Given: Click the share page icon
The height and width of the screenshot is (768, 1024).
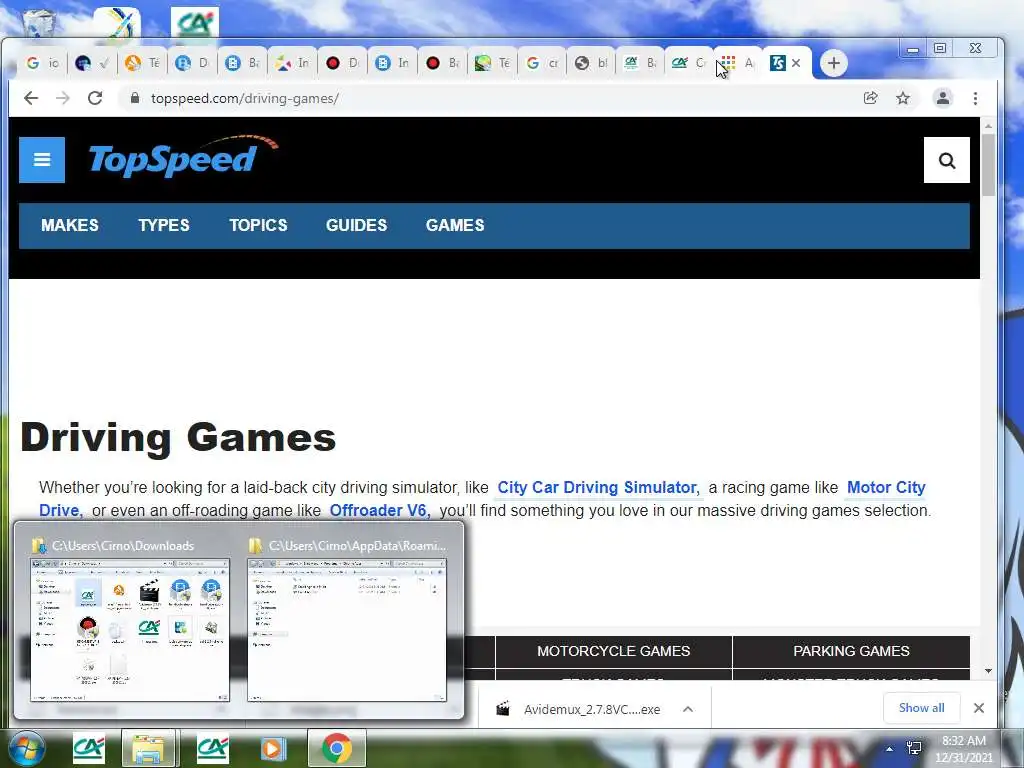Looking at the screenshot, I should coord(871,98).
